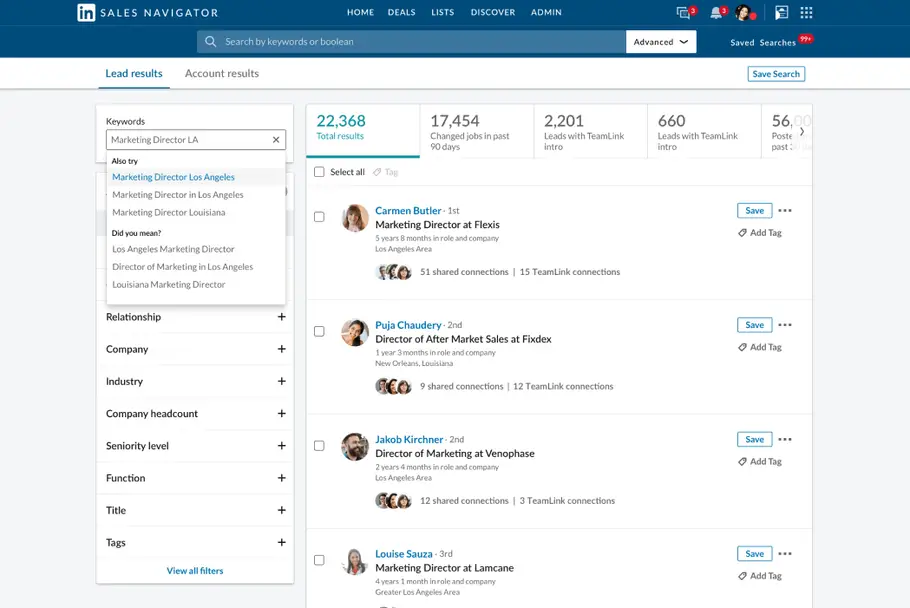Viewport: 910px width, 608px height.
Task: Open the notes panel icon near messaging
Action: (782, 12)
